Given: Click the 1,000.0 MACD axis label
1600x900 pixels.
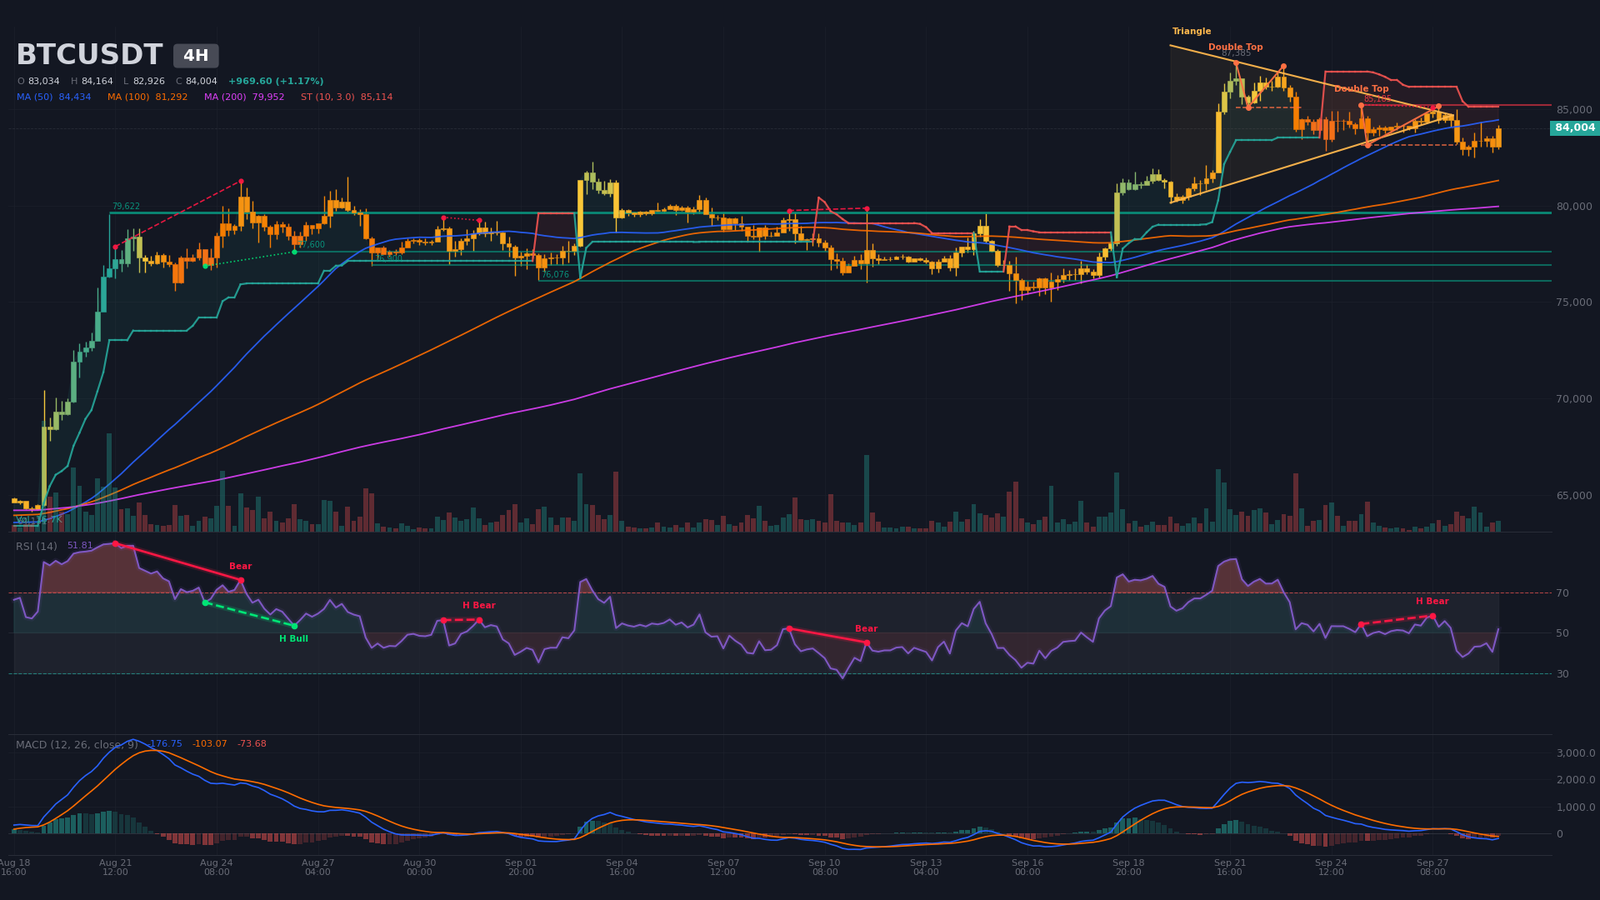Looking at the screenshot, I should tap(1575, 808).
